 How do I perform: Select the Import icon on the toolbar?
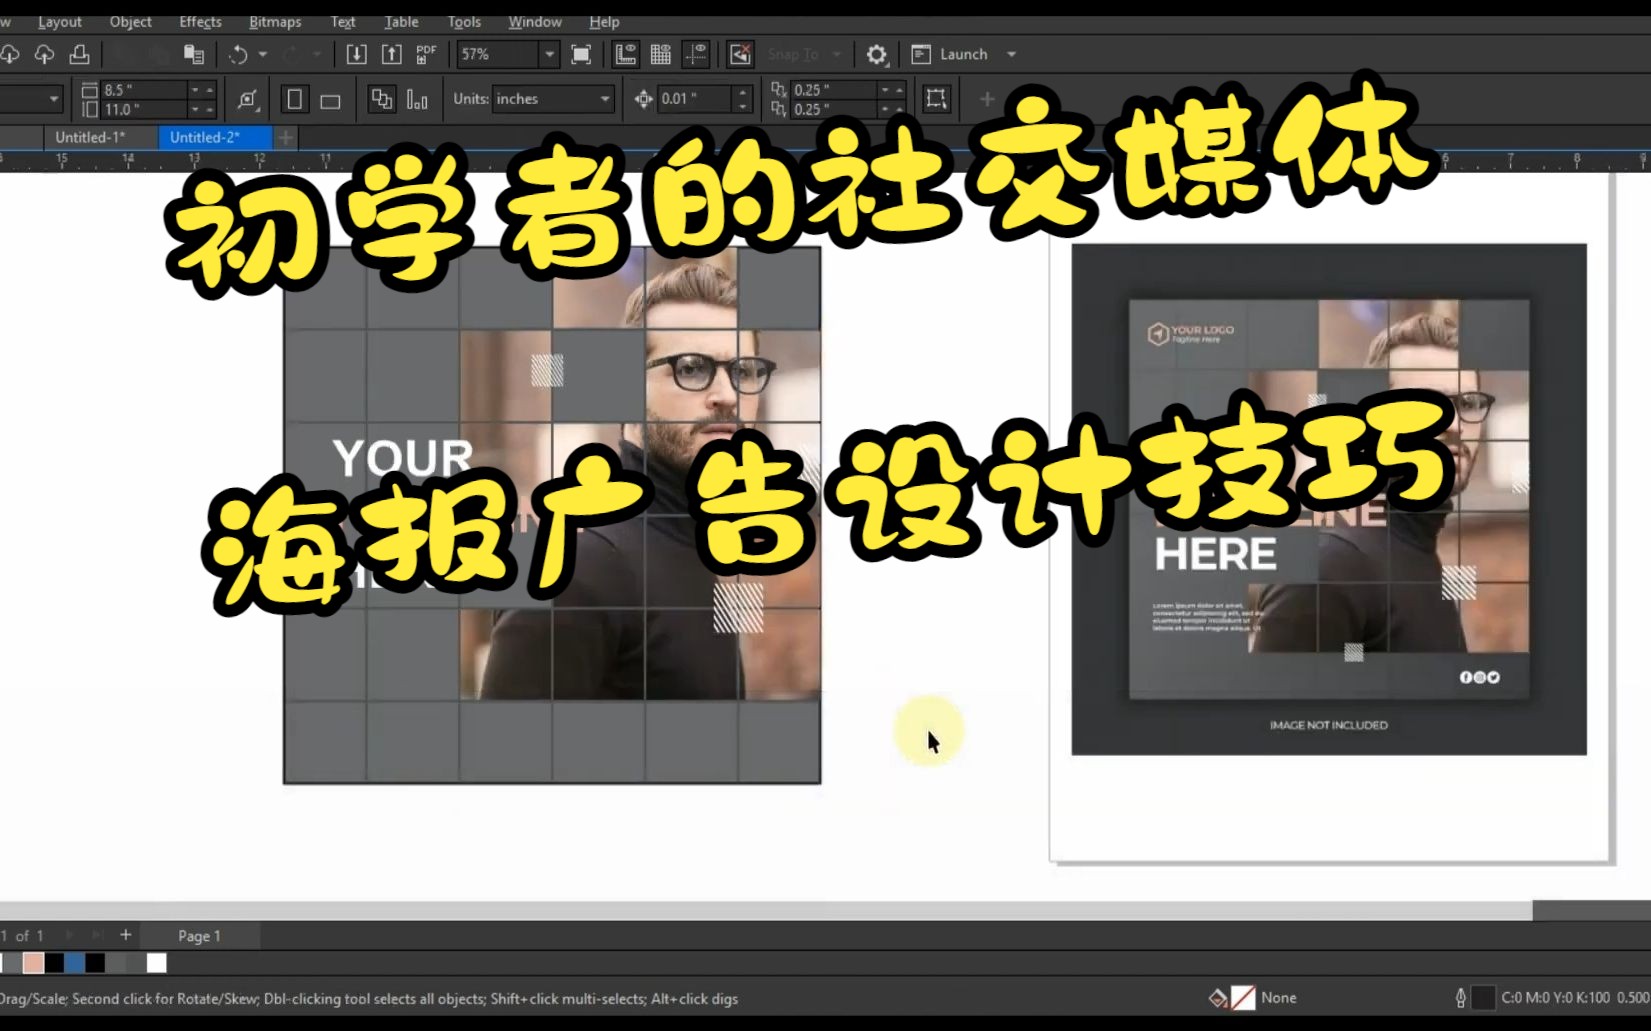[357, 54]
